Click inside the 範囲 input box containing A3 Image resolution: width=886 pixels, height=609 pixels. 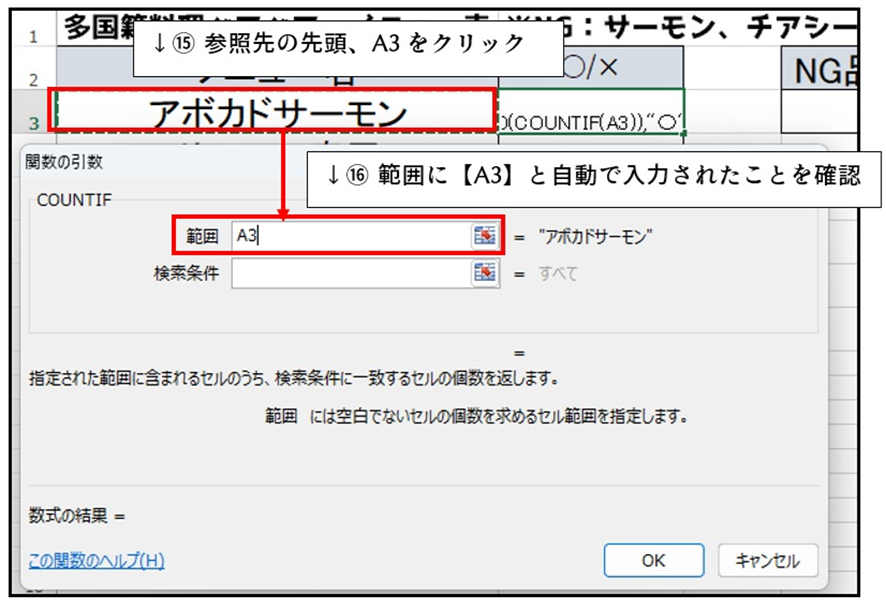tap(350, 236)
